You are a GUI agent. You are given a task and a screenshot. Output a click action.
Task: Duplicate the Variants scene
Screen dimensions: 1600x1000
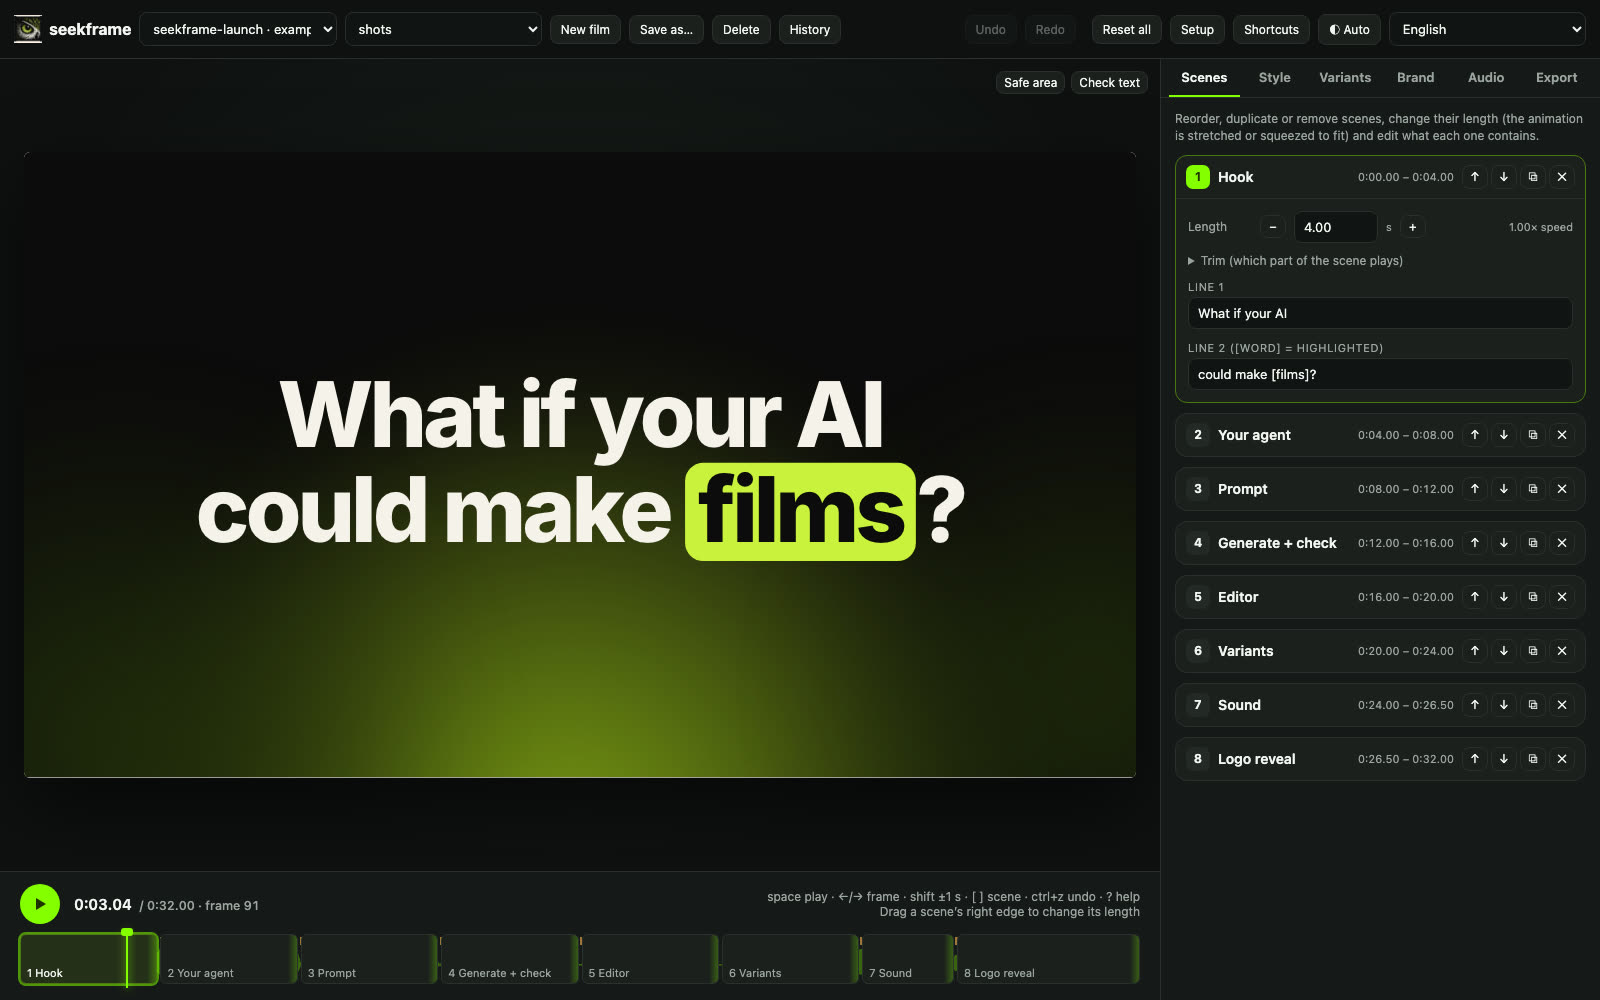(x=1533, y=651)
